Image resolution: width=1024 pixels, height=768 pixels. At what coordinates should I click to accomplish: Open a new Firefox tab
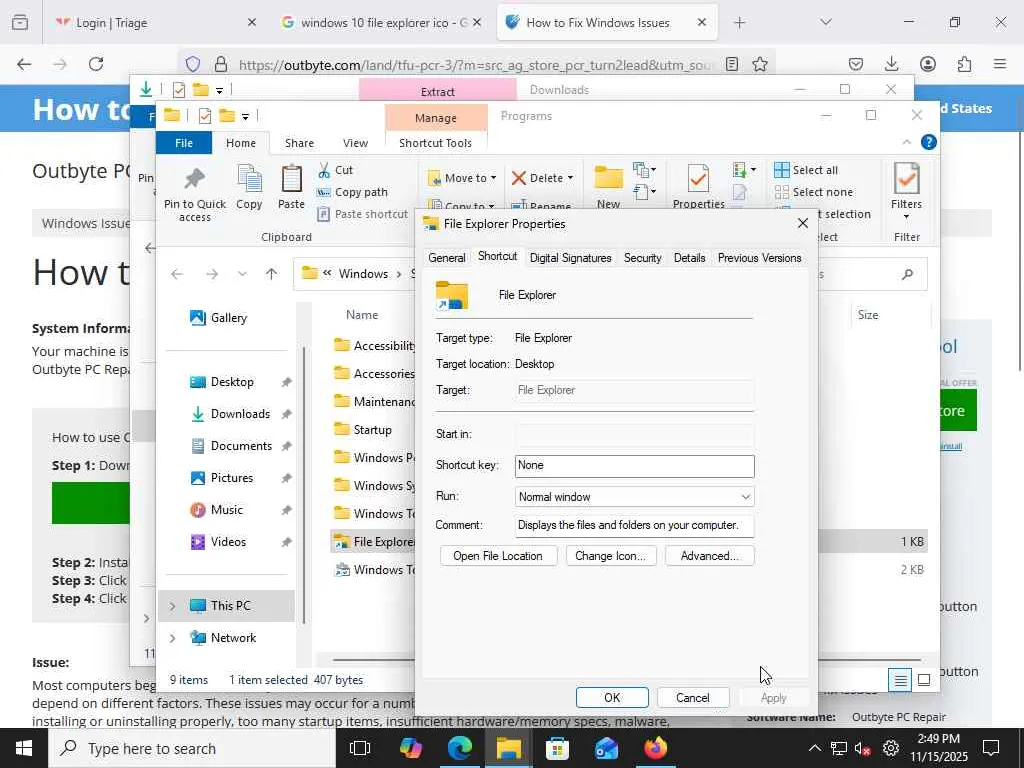click(x=739, y=23)
